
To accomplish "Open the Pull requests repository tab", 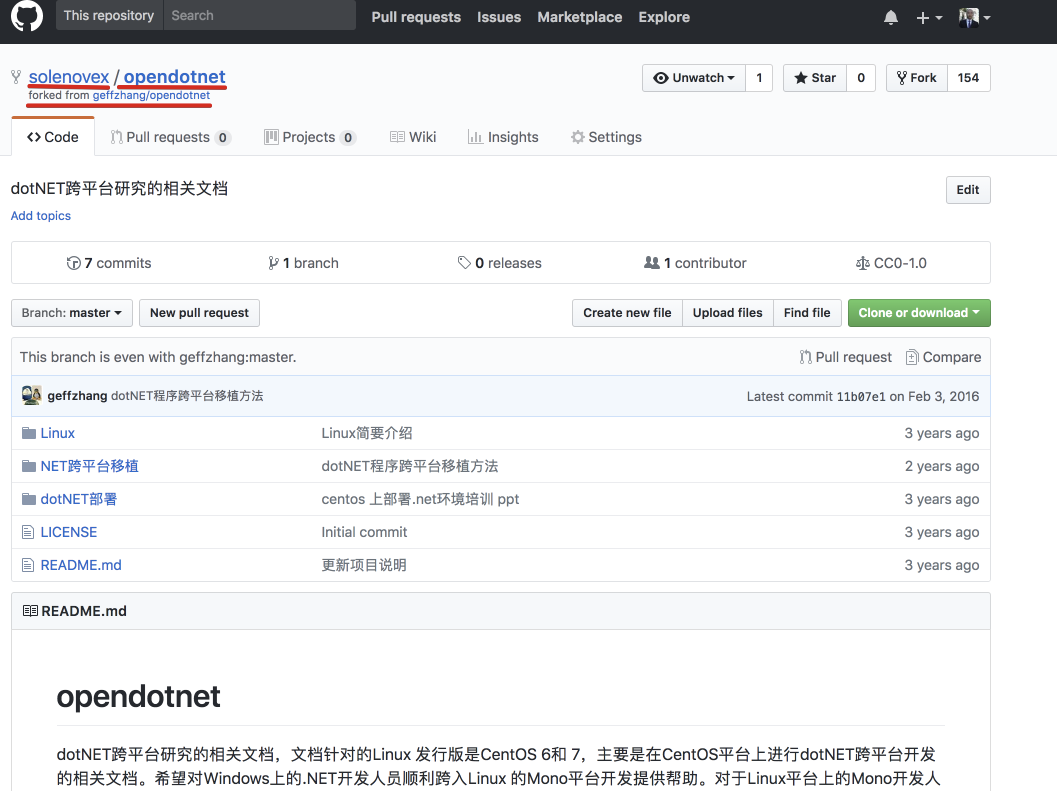I will click(x=171, y=137).
